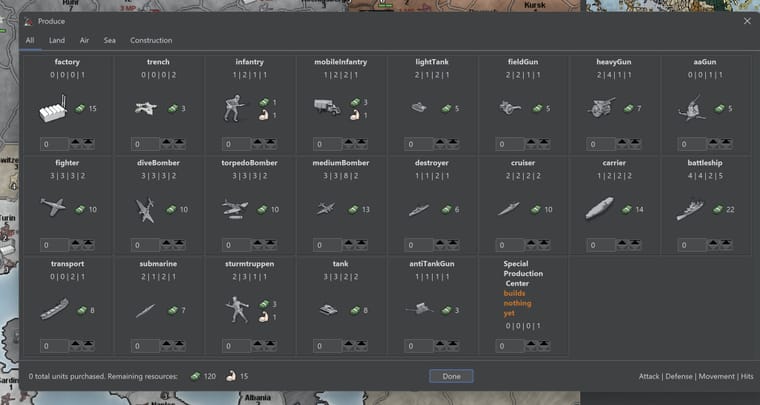Click the factory unit icon
Screen dimensions: 760x405
point(53,109)
